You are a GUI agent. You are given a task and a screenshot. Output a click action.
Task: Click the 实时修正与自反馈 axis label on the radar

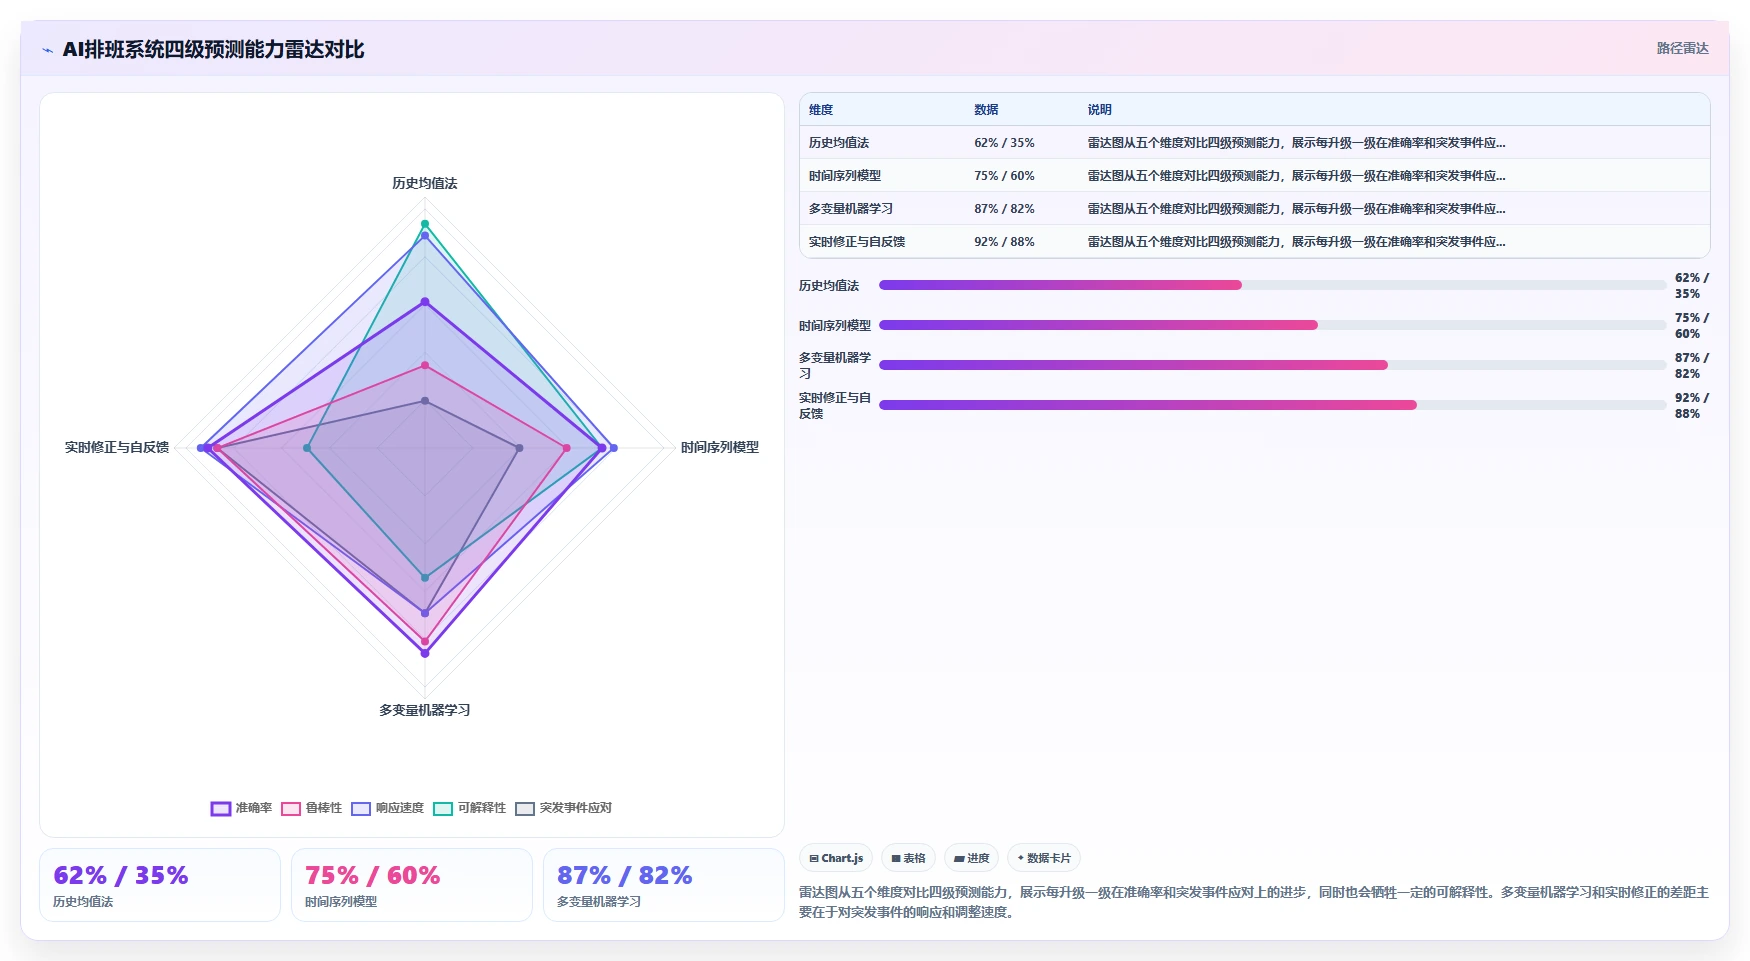[117, 447]
